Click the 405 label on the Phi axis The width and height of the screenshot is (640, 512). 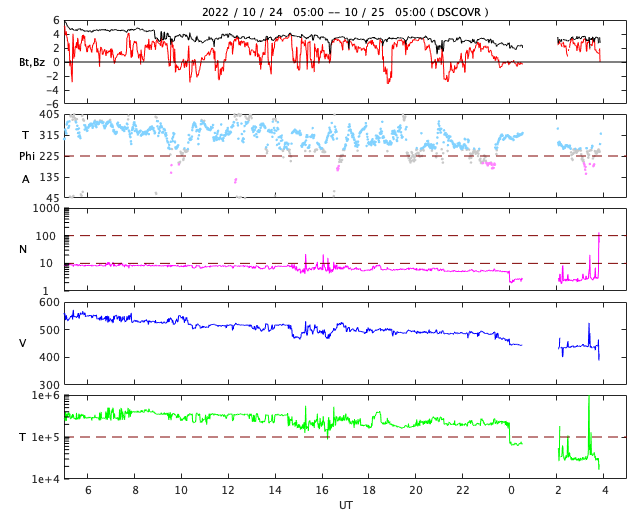click(x=49, y=115)
